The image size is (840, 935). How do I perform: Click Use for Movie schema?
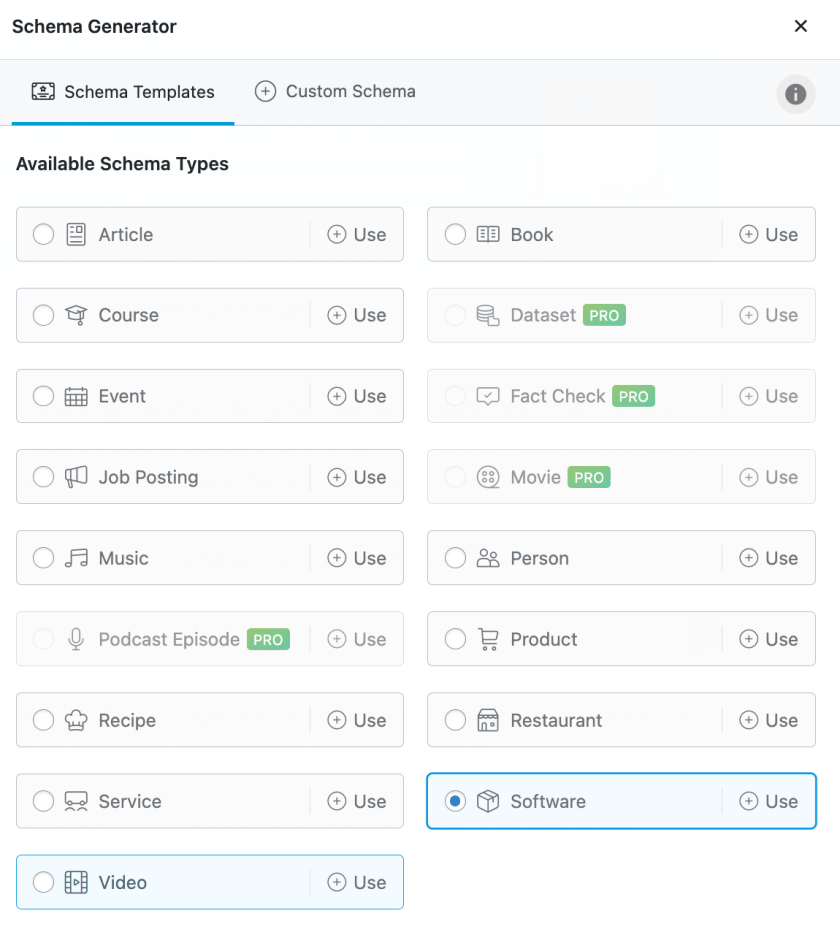click(768, 477)
